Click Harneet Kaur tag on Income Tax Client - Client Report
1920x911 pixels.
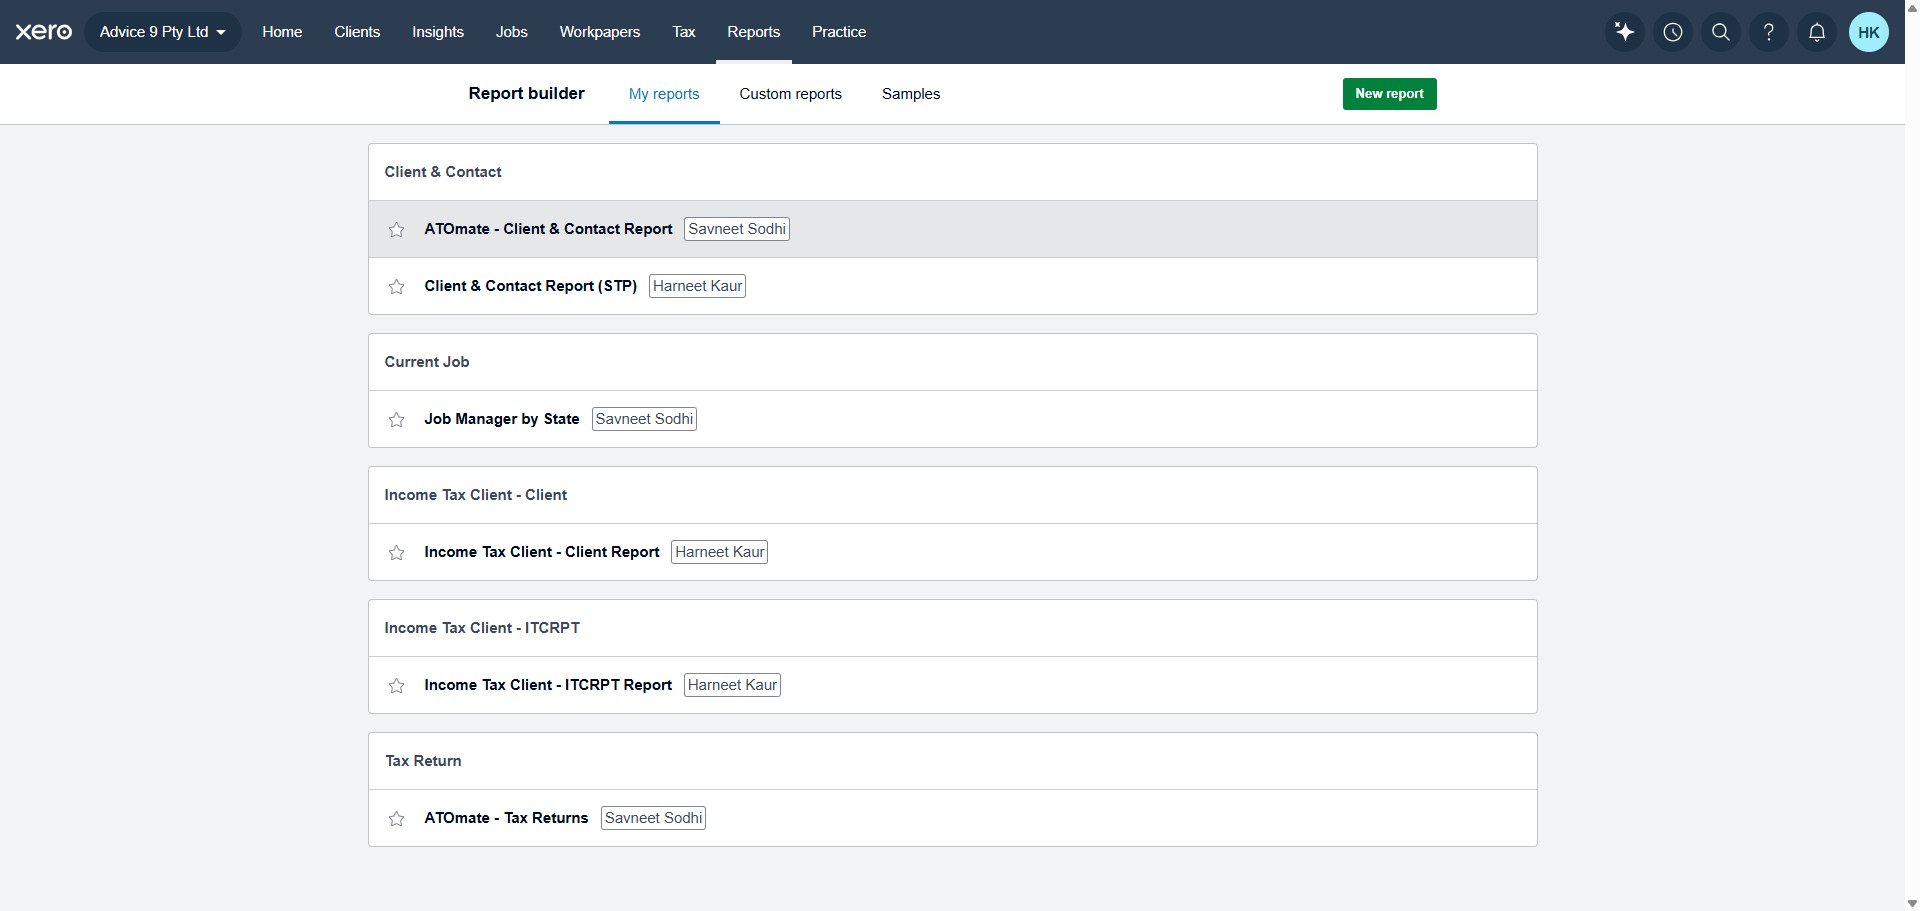[720, 552]
